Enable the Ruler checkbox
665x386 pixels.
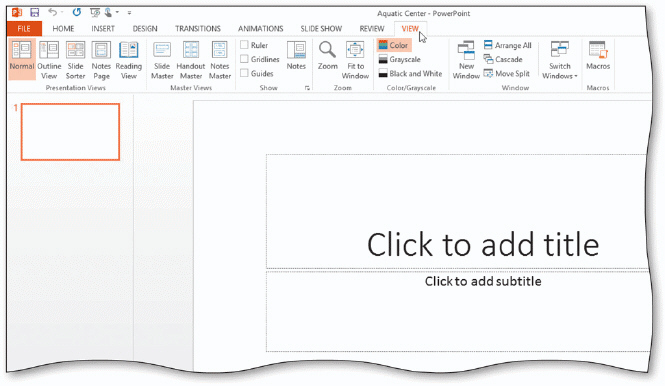click(x=244, y=45)
